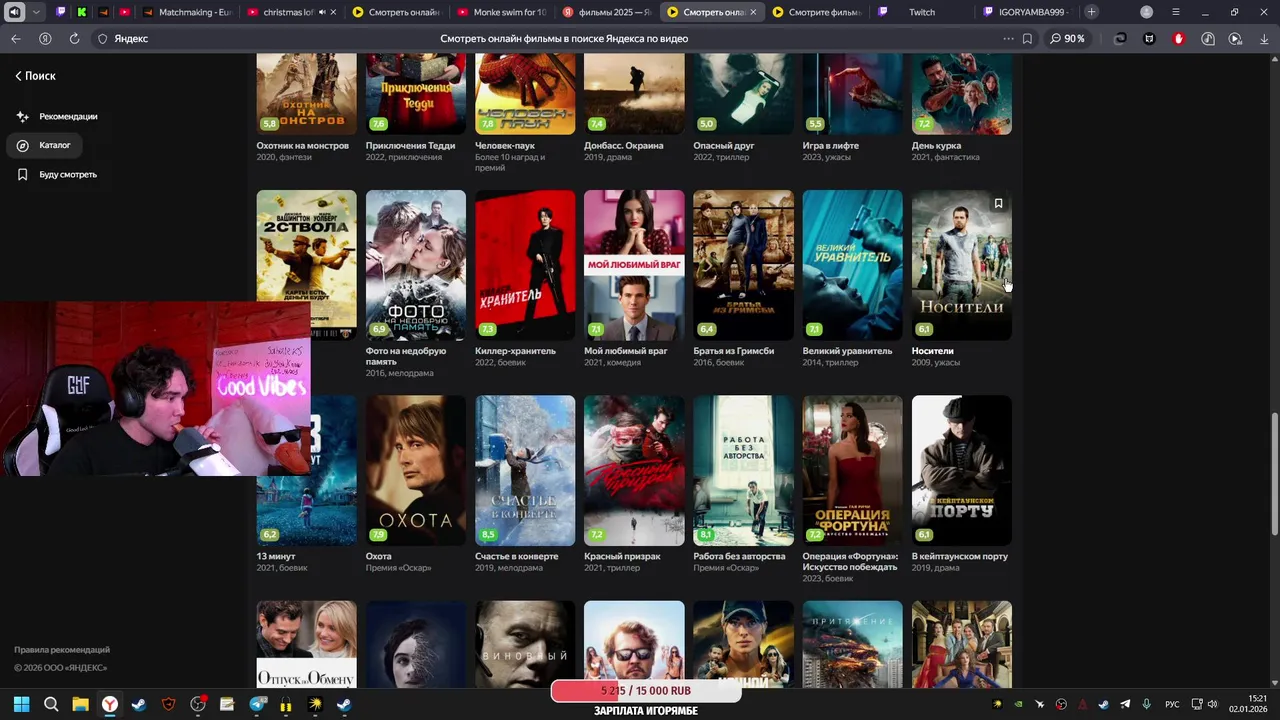Mute the christmas lofi tab speaker
Viewport: 1280px width, 720px height.
[322, 12]
